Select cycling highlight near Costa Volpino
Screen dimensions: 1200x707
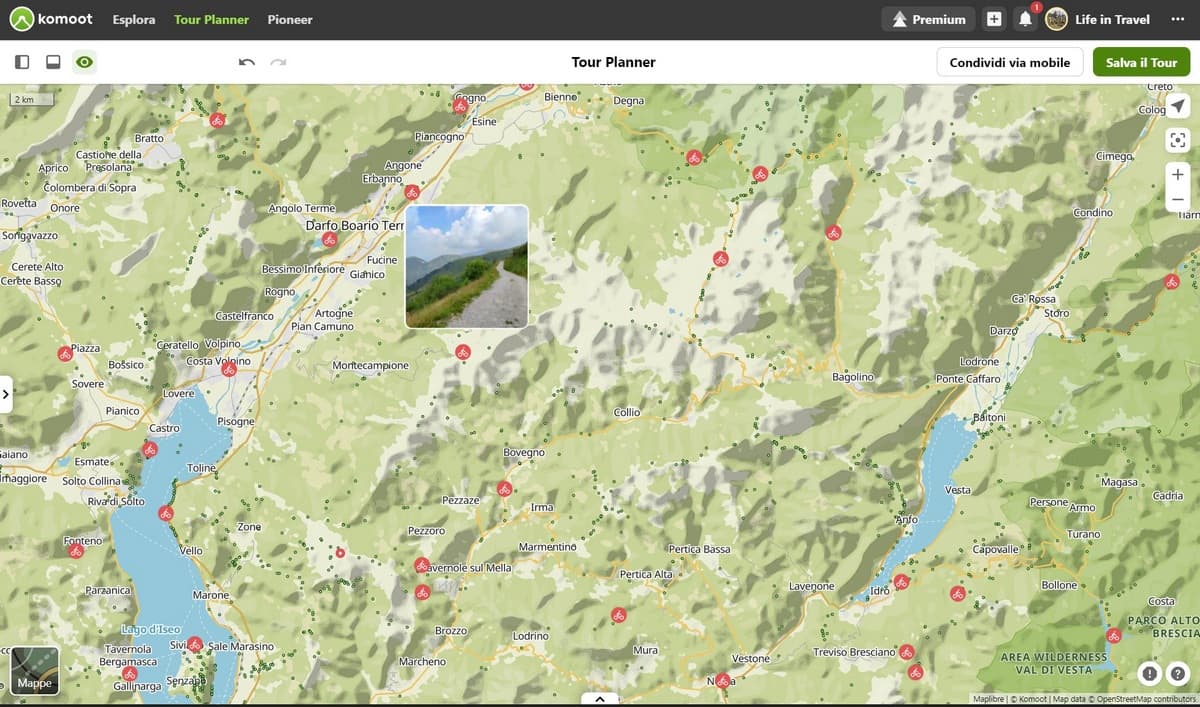point(228,369)
